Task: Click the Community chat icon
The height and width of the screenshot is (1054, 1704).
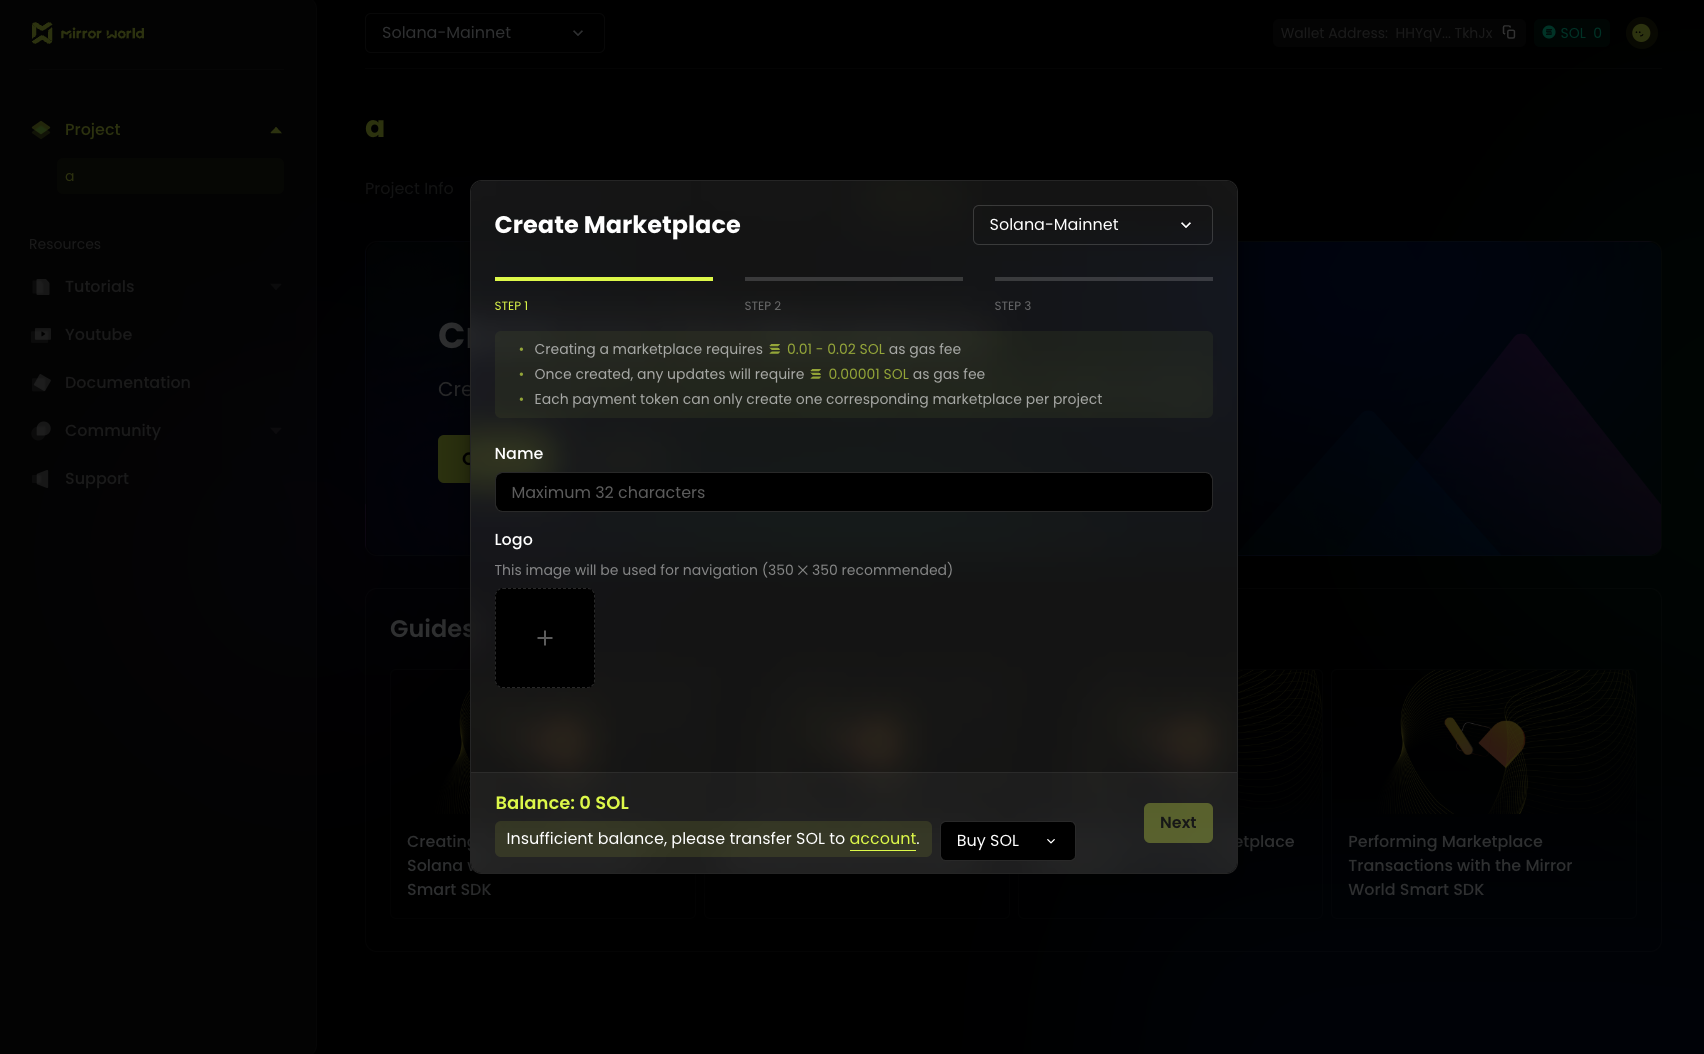Action: pyautogui.click(x=42, y=431)
